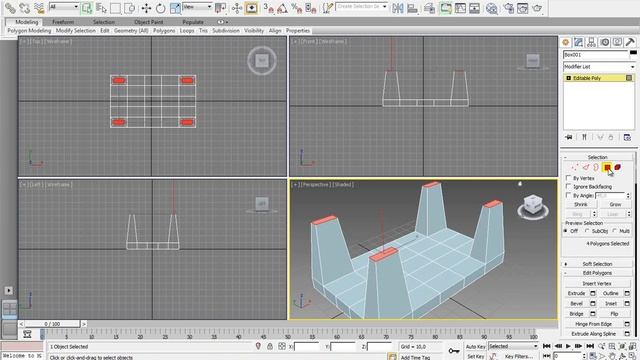Toggle the 3D Snaps icon

268,7
